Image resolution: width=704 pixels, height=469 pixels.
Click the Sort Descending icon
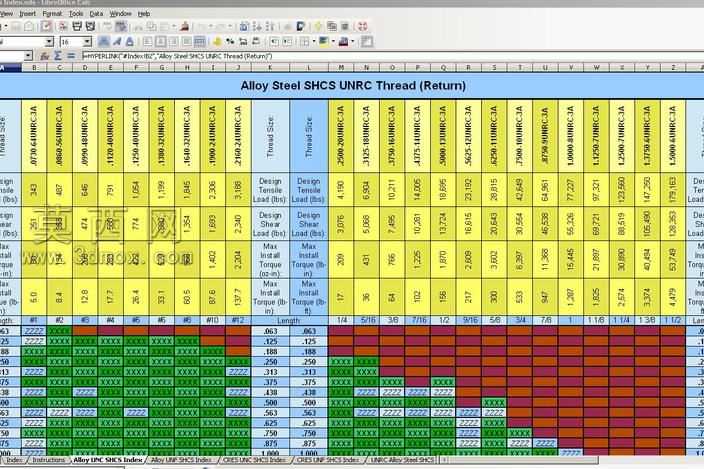click(x=270, y=26)
